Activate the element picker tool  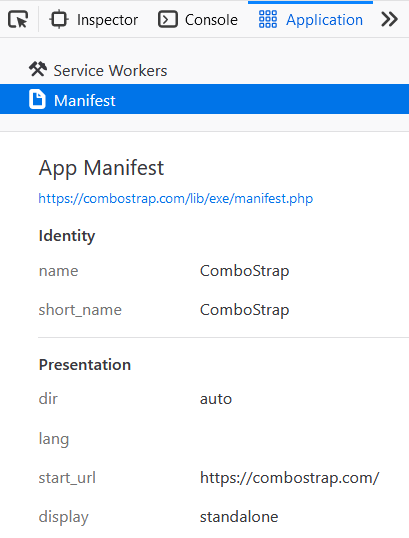click(18, 20)
